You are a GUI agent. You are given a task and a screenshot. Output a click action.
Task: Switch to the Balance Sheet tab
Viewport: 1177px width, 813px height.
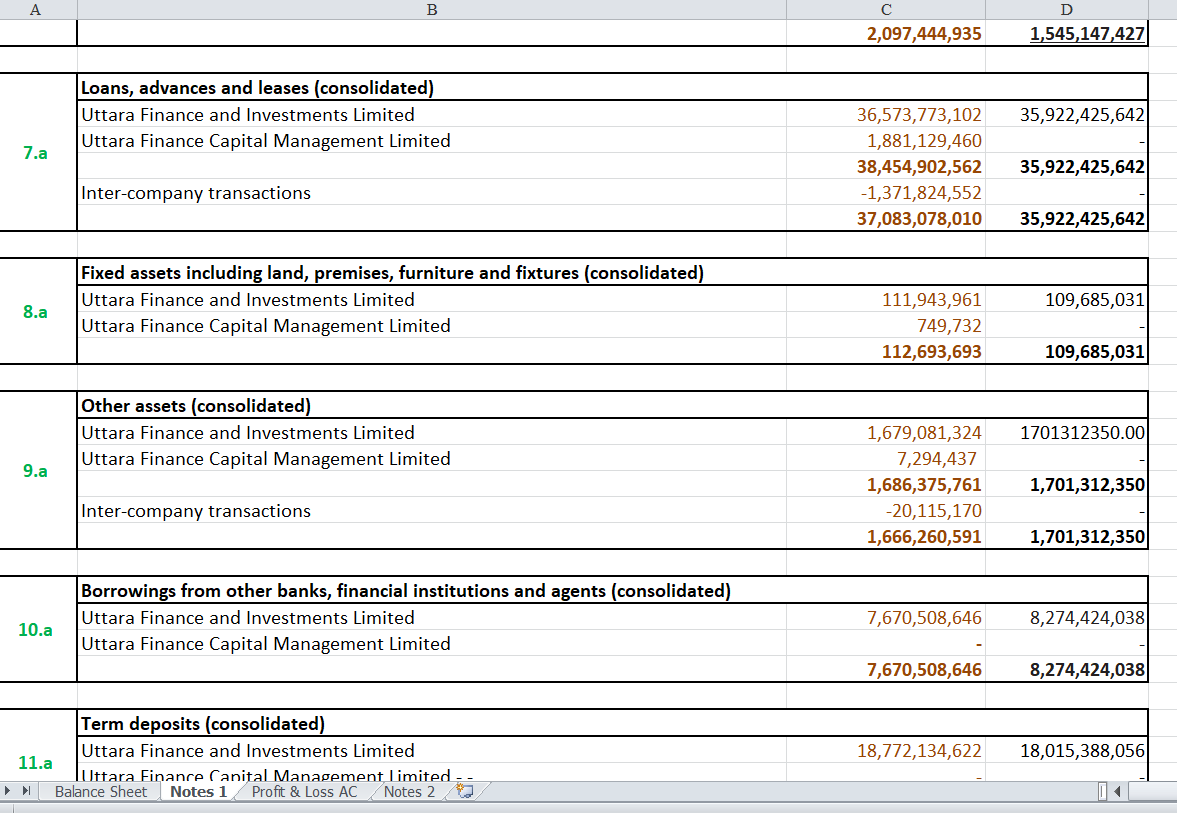[x=100, y=791]
